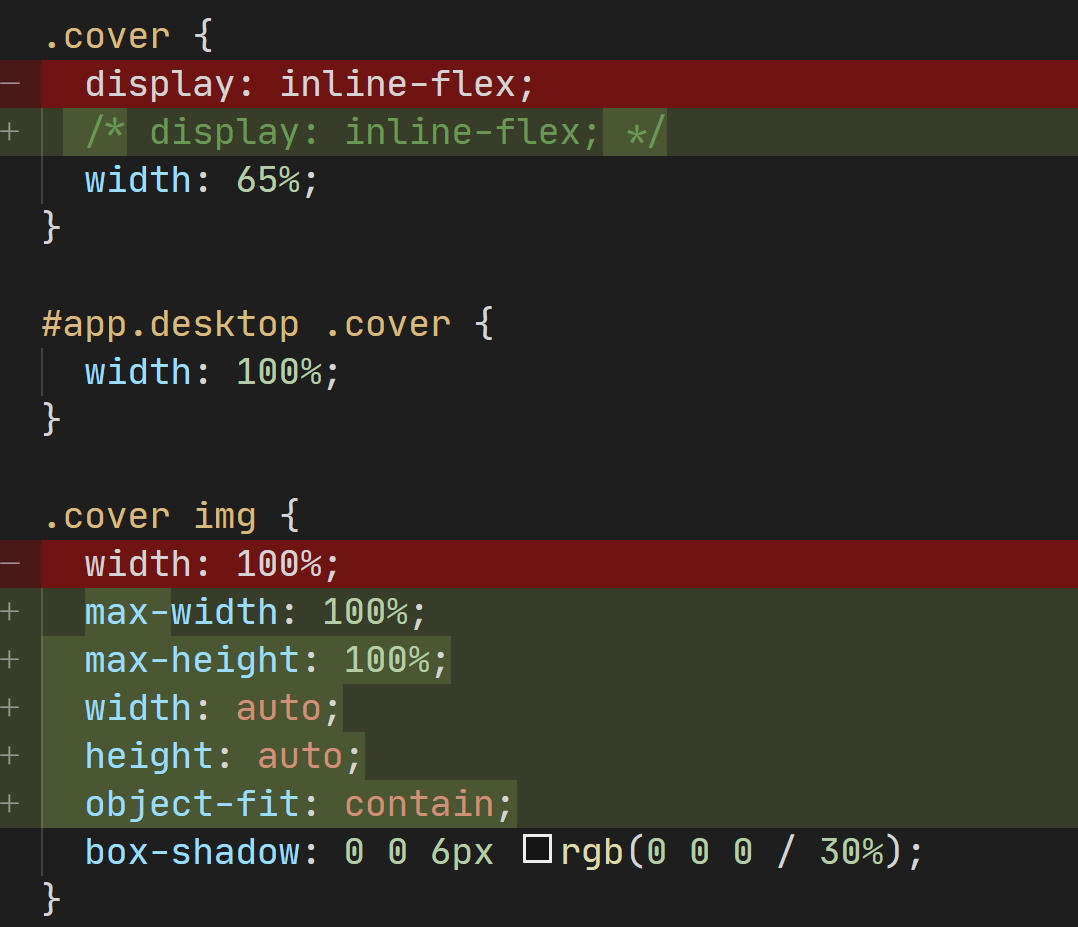Click the '.cover img {' selector line
The height and width of the screenshot is (927, 1078).
pos(171,516)
